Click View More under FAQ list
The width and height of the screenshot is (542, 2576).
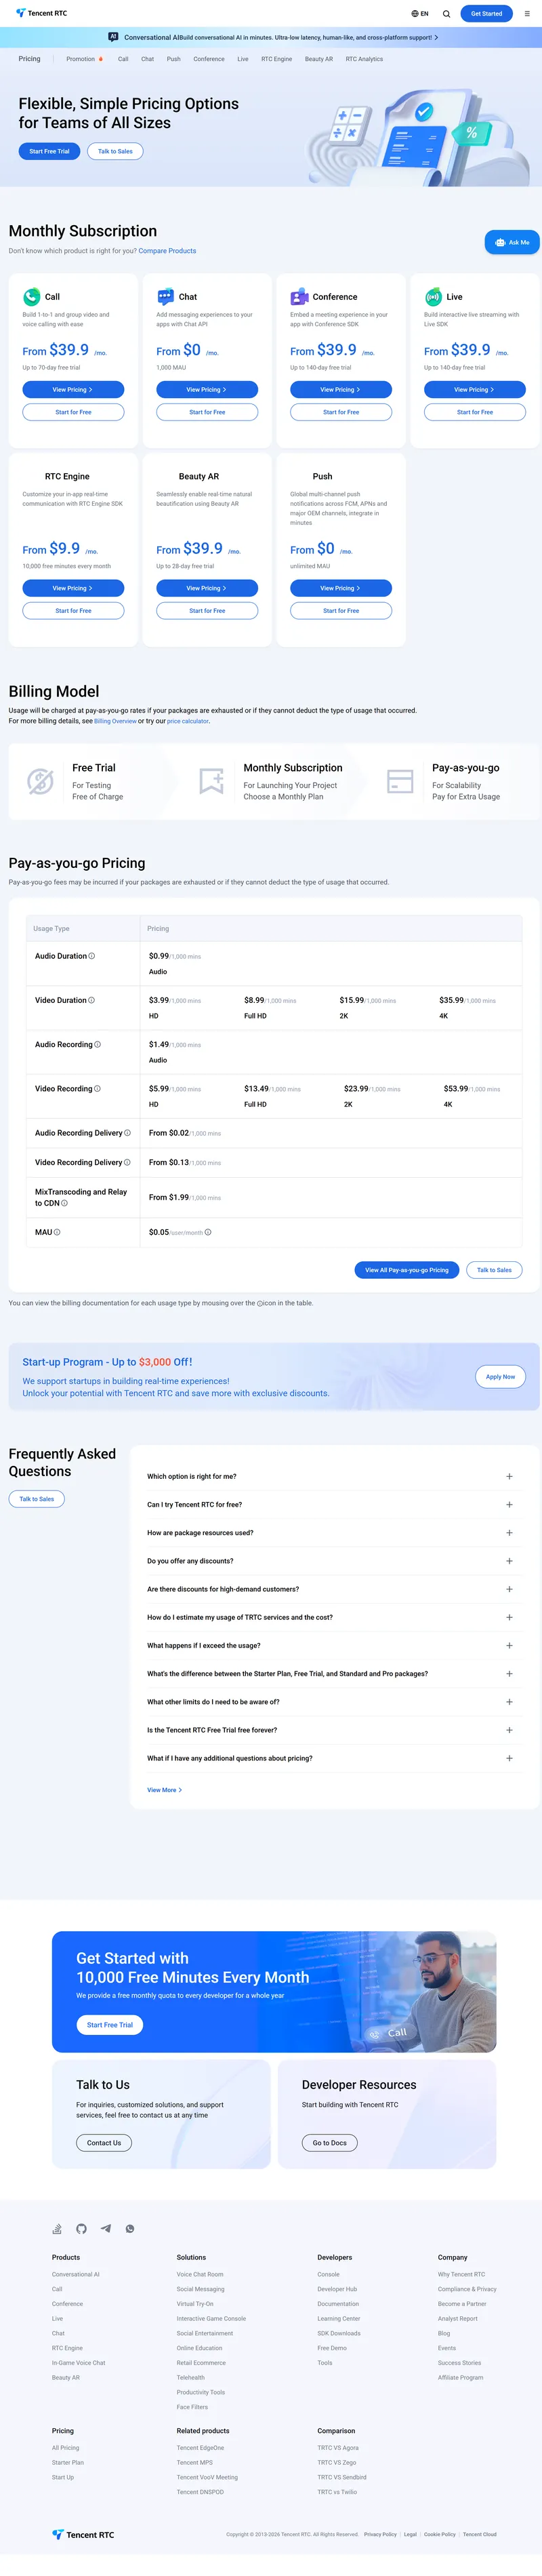click(x=164, y=1790)
